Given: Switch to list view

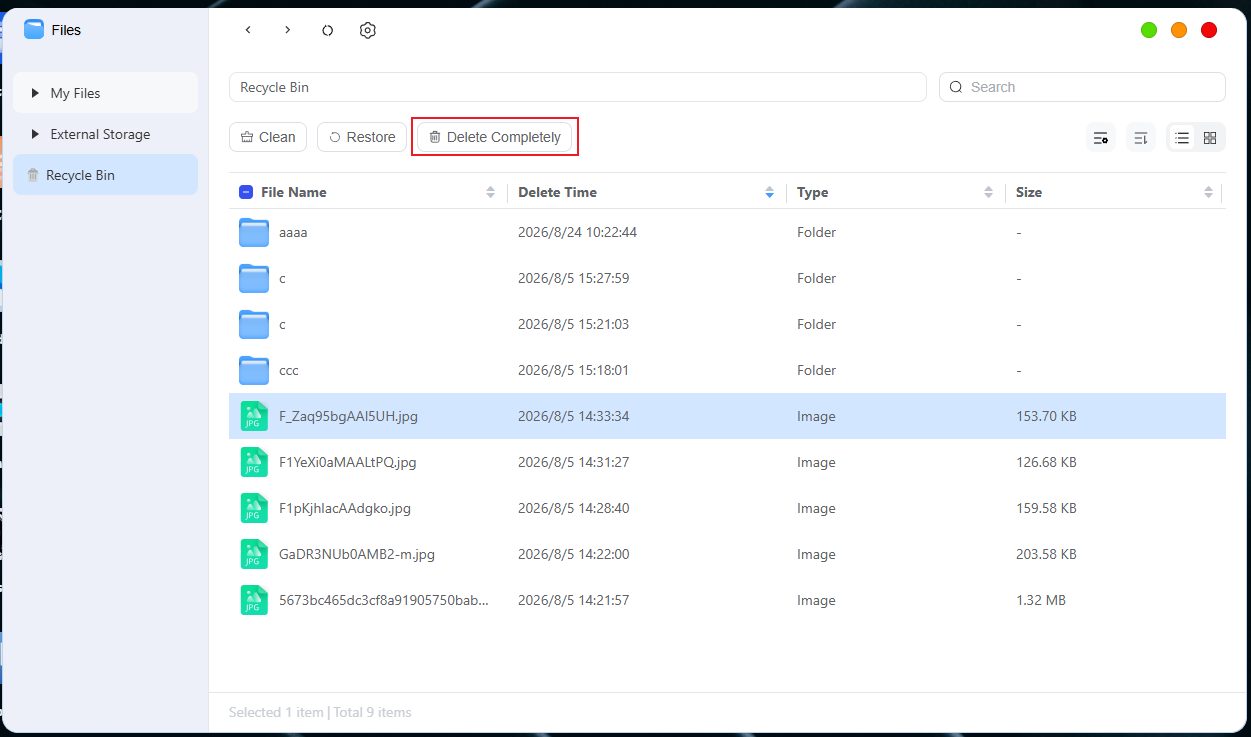Looking at the screenshot, I should [x=1182, y=138].
